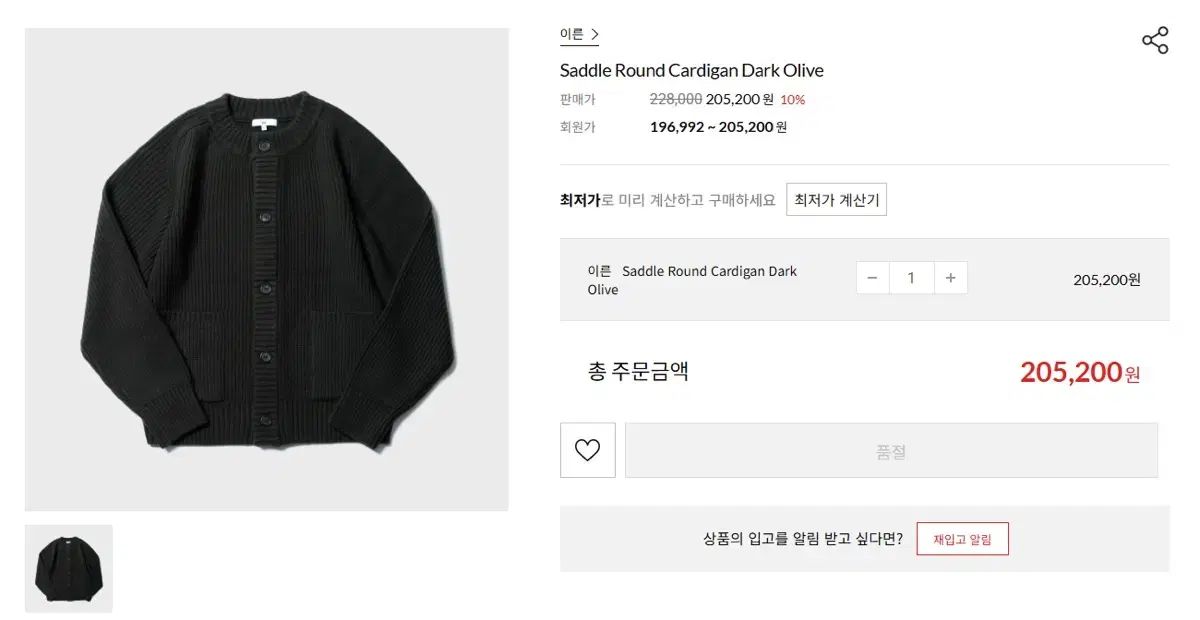The width and height of the screenshot is (1200, 620).
Task: Click the crossed-out 228,000 original price
Action: click(675, 99)
